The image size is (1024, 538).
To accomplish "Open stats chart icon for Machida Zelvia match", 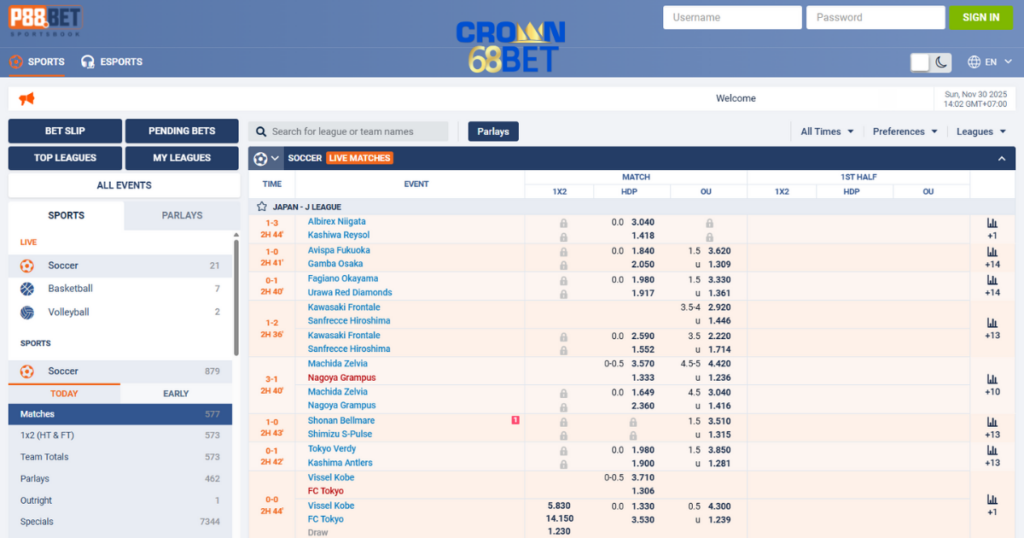I will (992, 379).
